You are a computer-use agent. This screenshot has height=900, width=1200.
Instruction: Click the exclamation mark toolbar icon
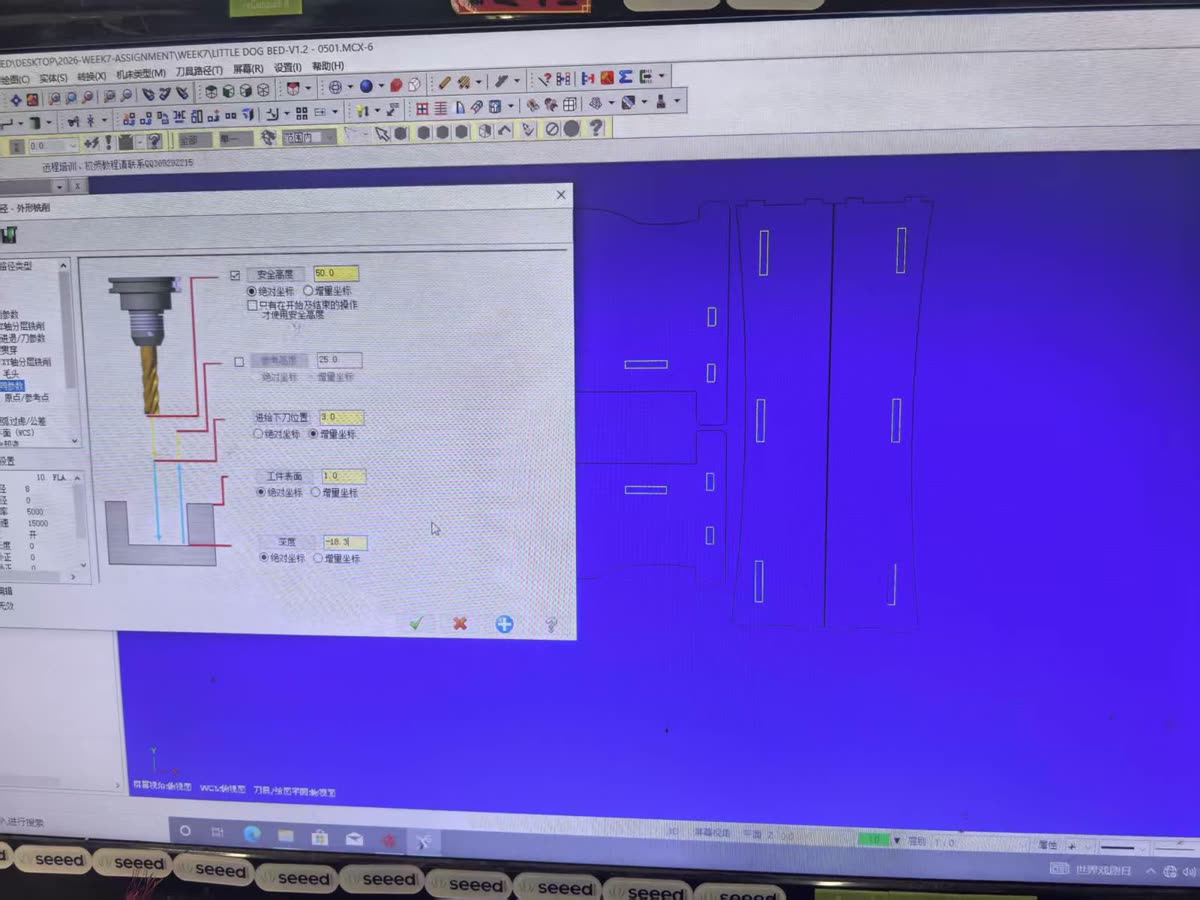(107, 142)
